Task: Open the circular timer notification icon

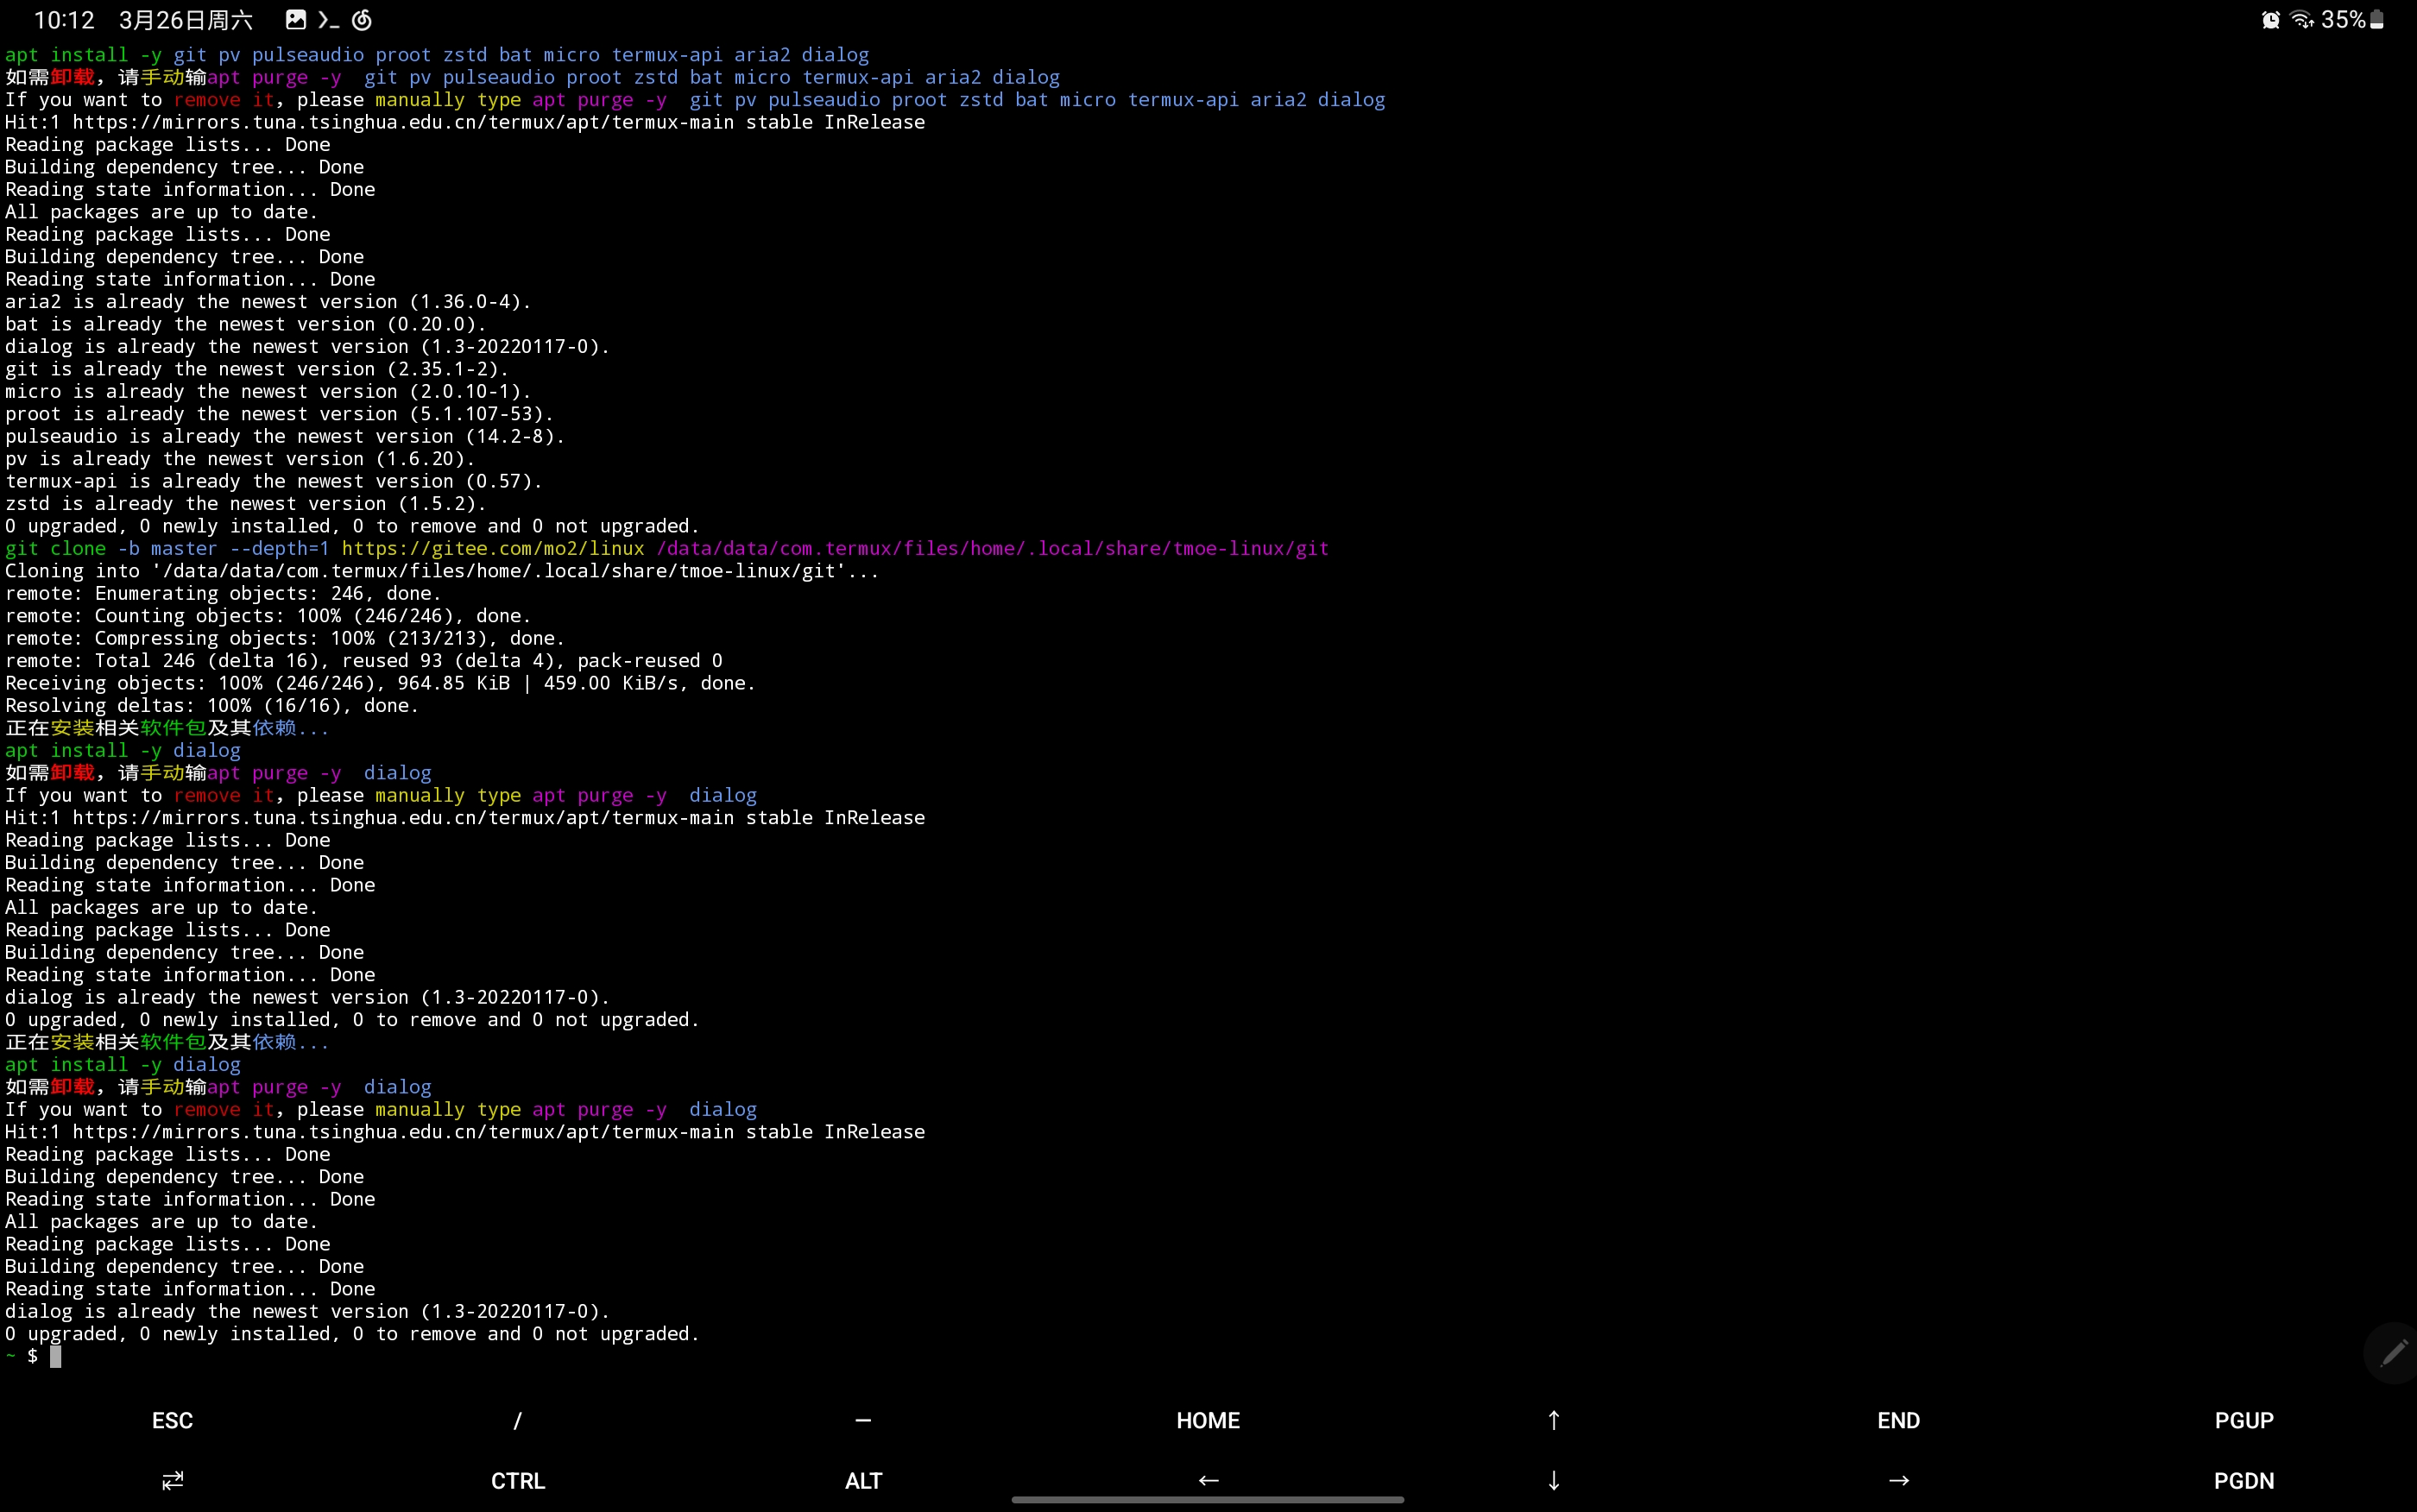Action: [x=362, y=19]
